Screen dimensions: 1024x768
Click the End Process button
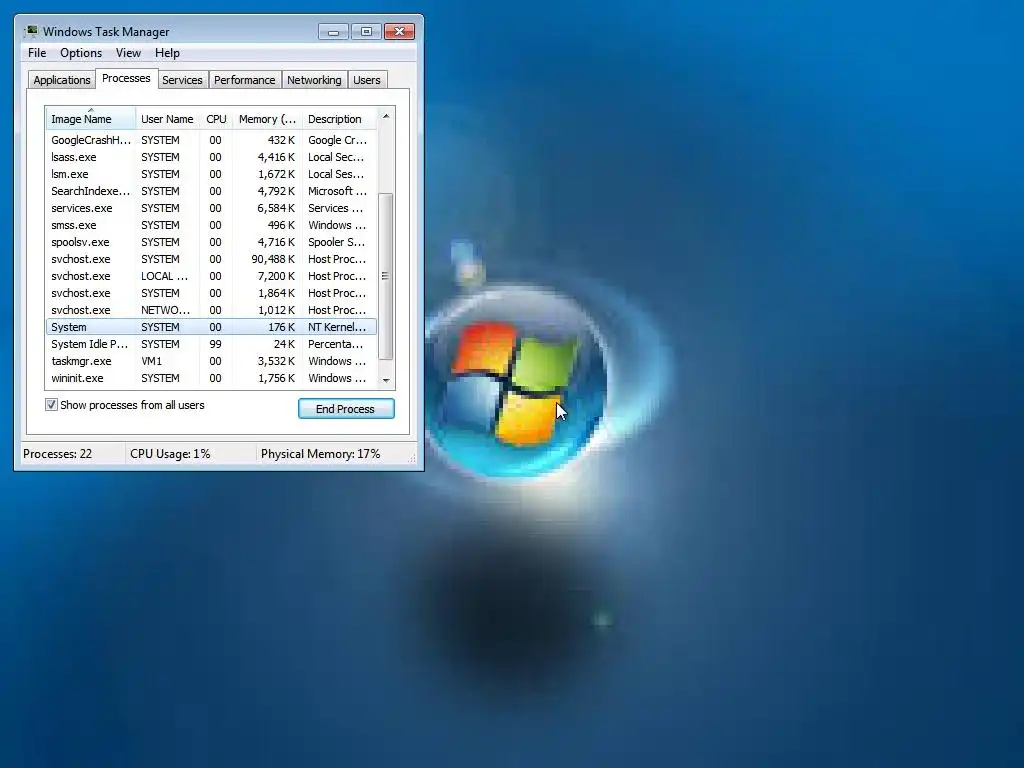pyautogui.click(x=346, y=409)
